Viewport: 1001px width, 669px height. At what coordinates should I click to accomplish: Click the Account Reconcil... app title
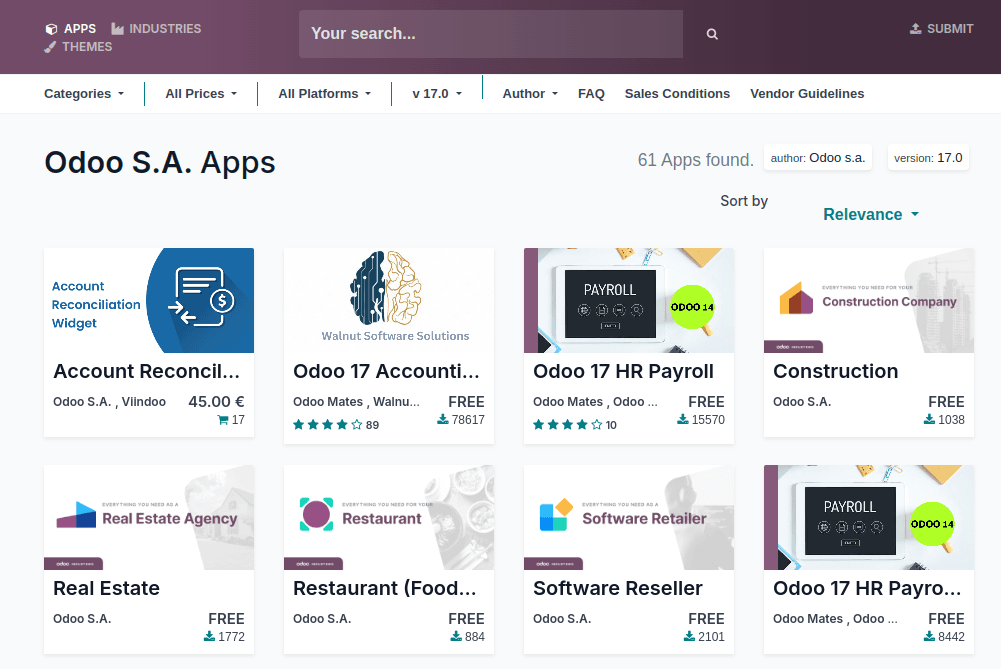[146, 372]
